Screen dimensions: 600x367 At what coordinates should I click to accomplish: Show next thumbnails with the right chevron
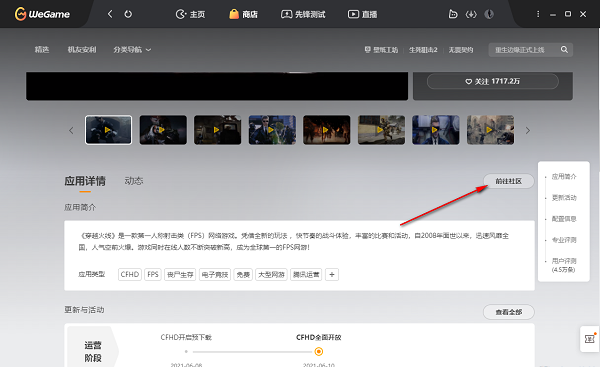(x=528, y=130)
